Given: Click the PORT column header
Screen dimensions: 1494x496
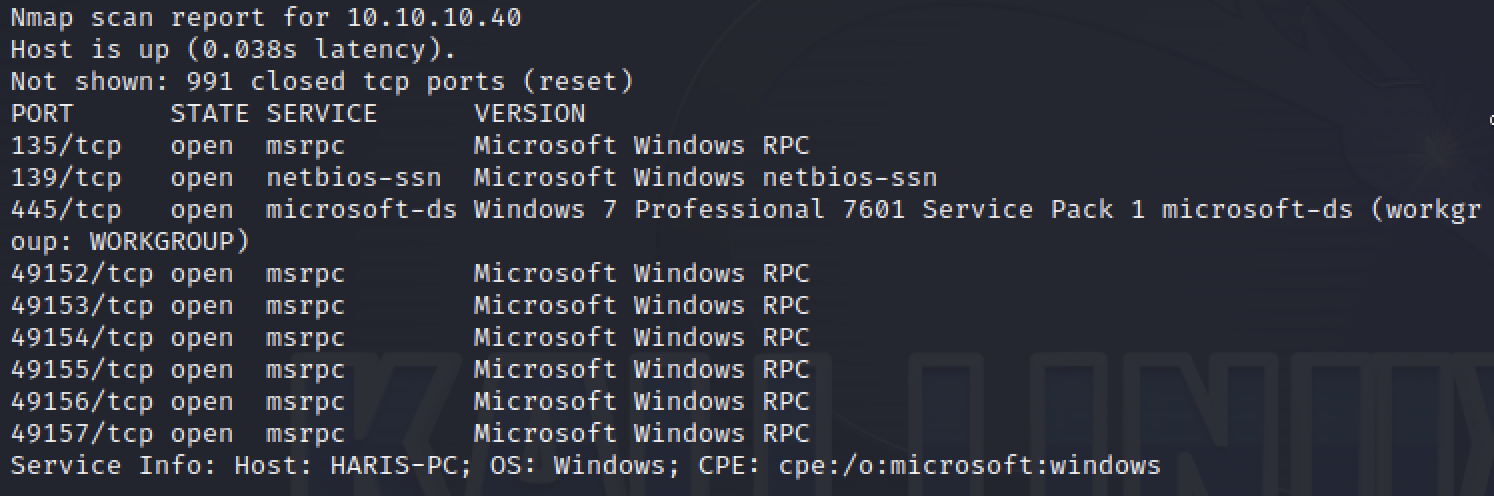Looking at the screenshot, I should coord(42,114).
